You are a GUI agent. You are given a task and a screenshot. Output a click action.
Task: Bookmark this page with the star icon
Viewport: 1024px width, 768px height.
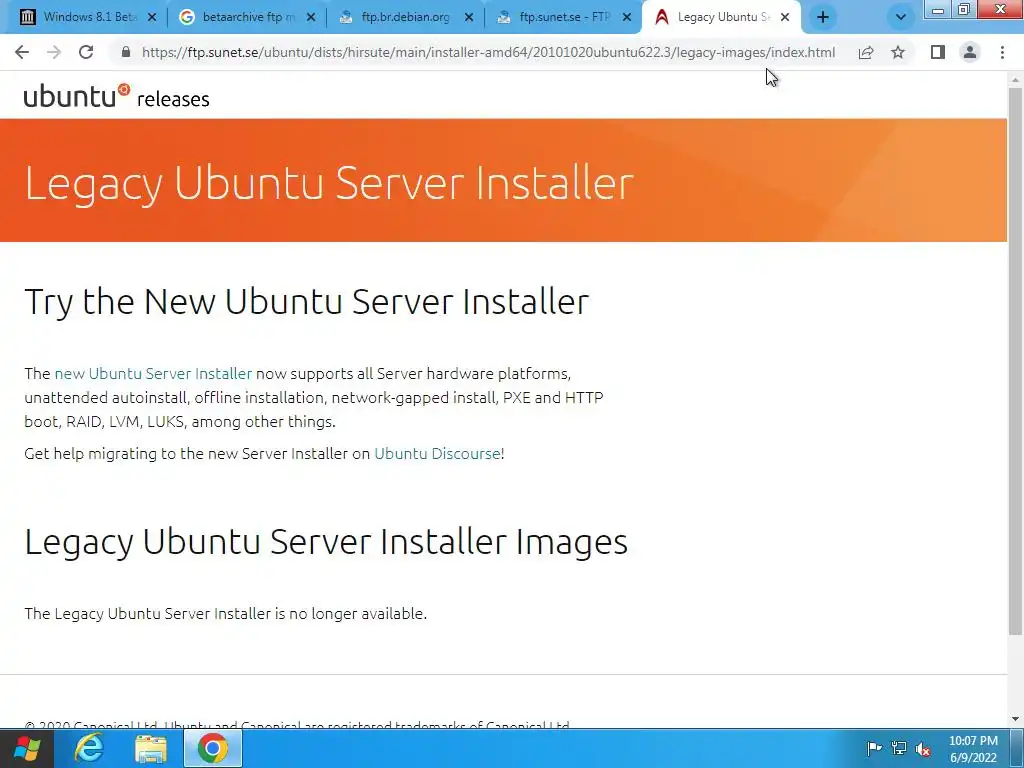pos(898,52)
